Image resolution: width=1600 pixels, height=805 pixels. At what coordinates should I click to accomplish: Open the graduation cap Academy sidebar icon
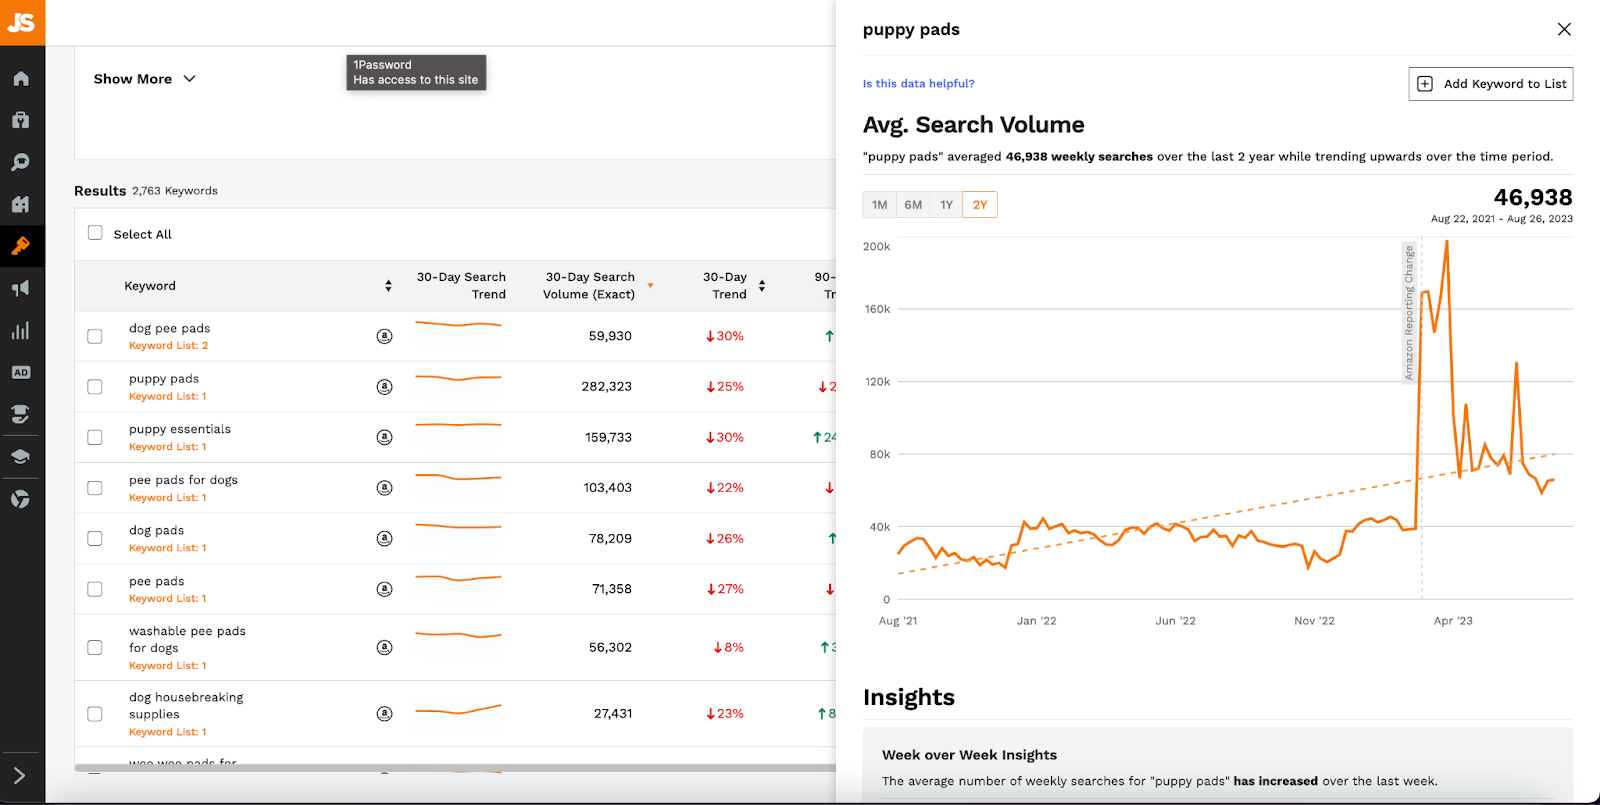coord(21,457)
